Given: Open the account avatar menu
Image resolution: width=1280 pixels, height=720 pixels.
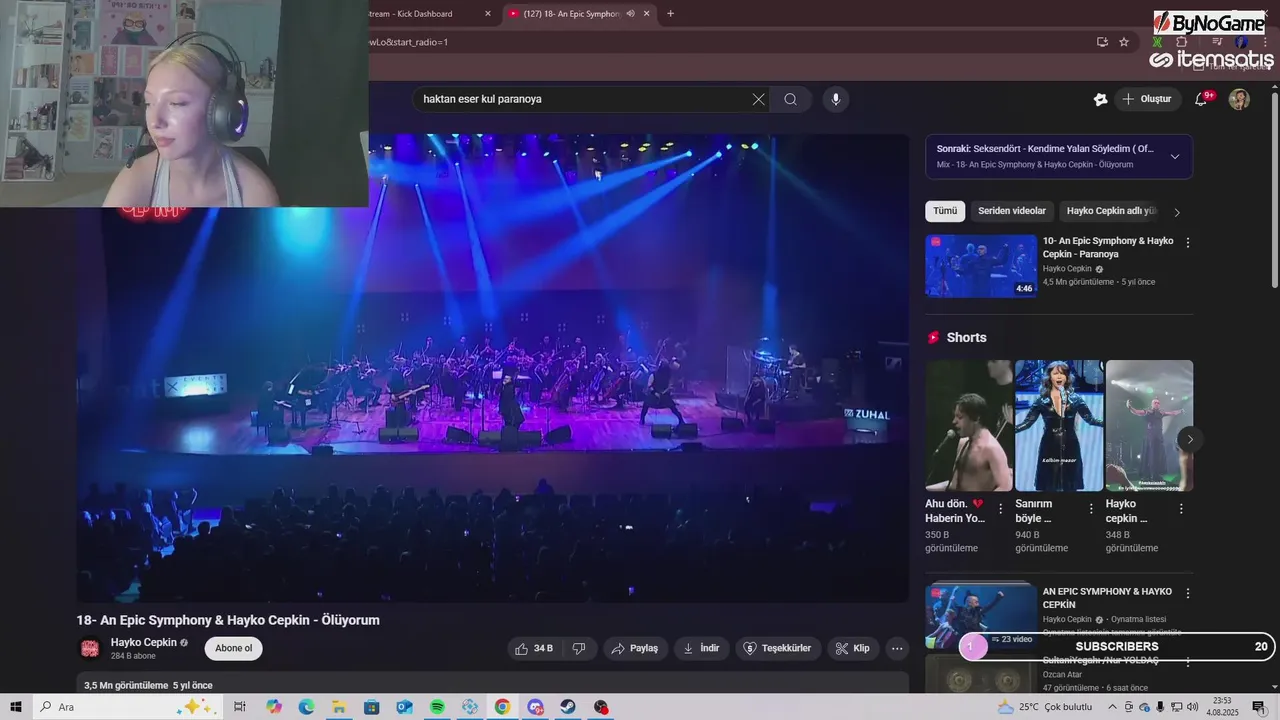Looking at the screenshot, I should [x=1239, y=99].
